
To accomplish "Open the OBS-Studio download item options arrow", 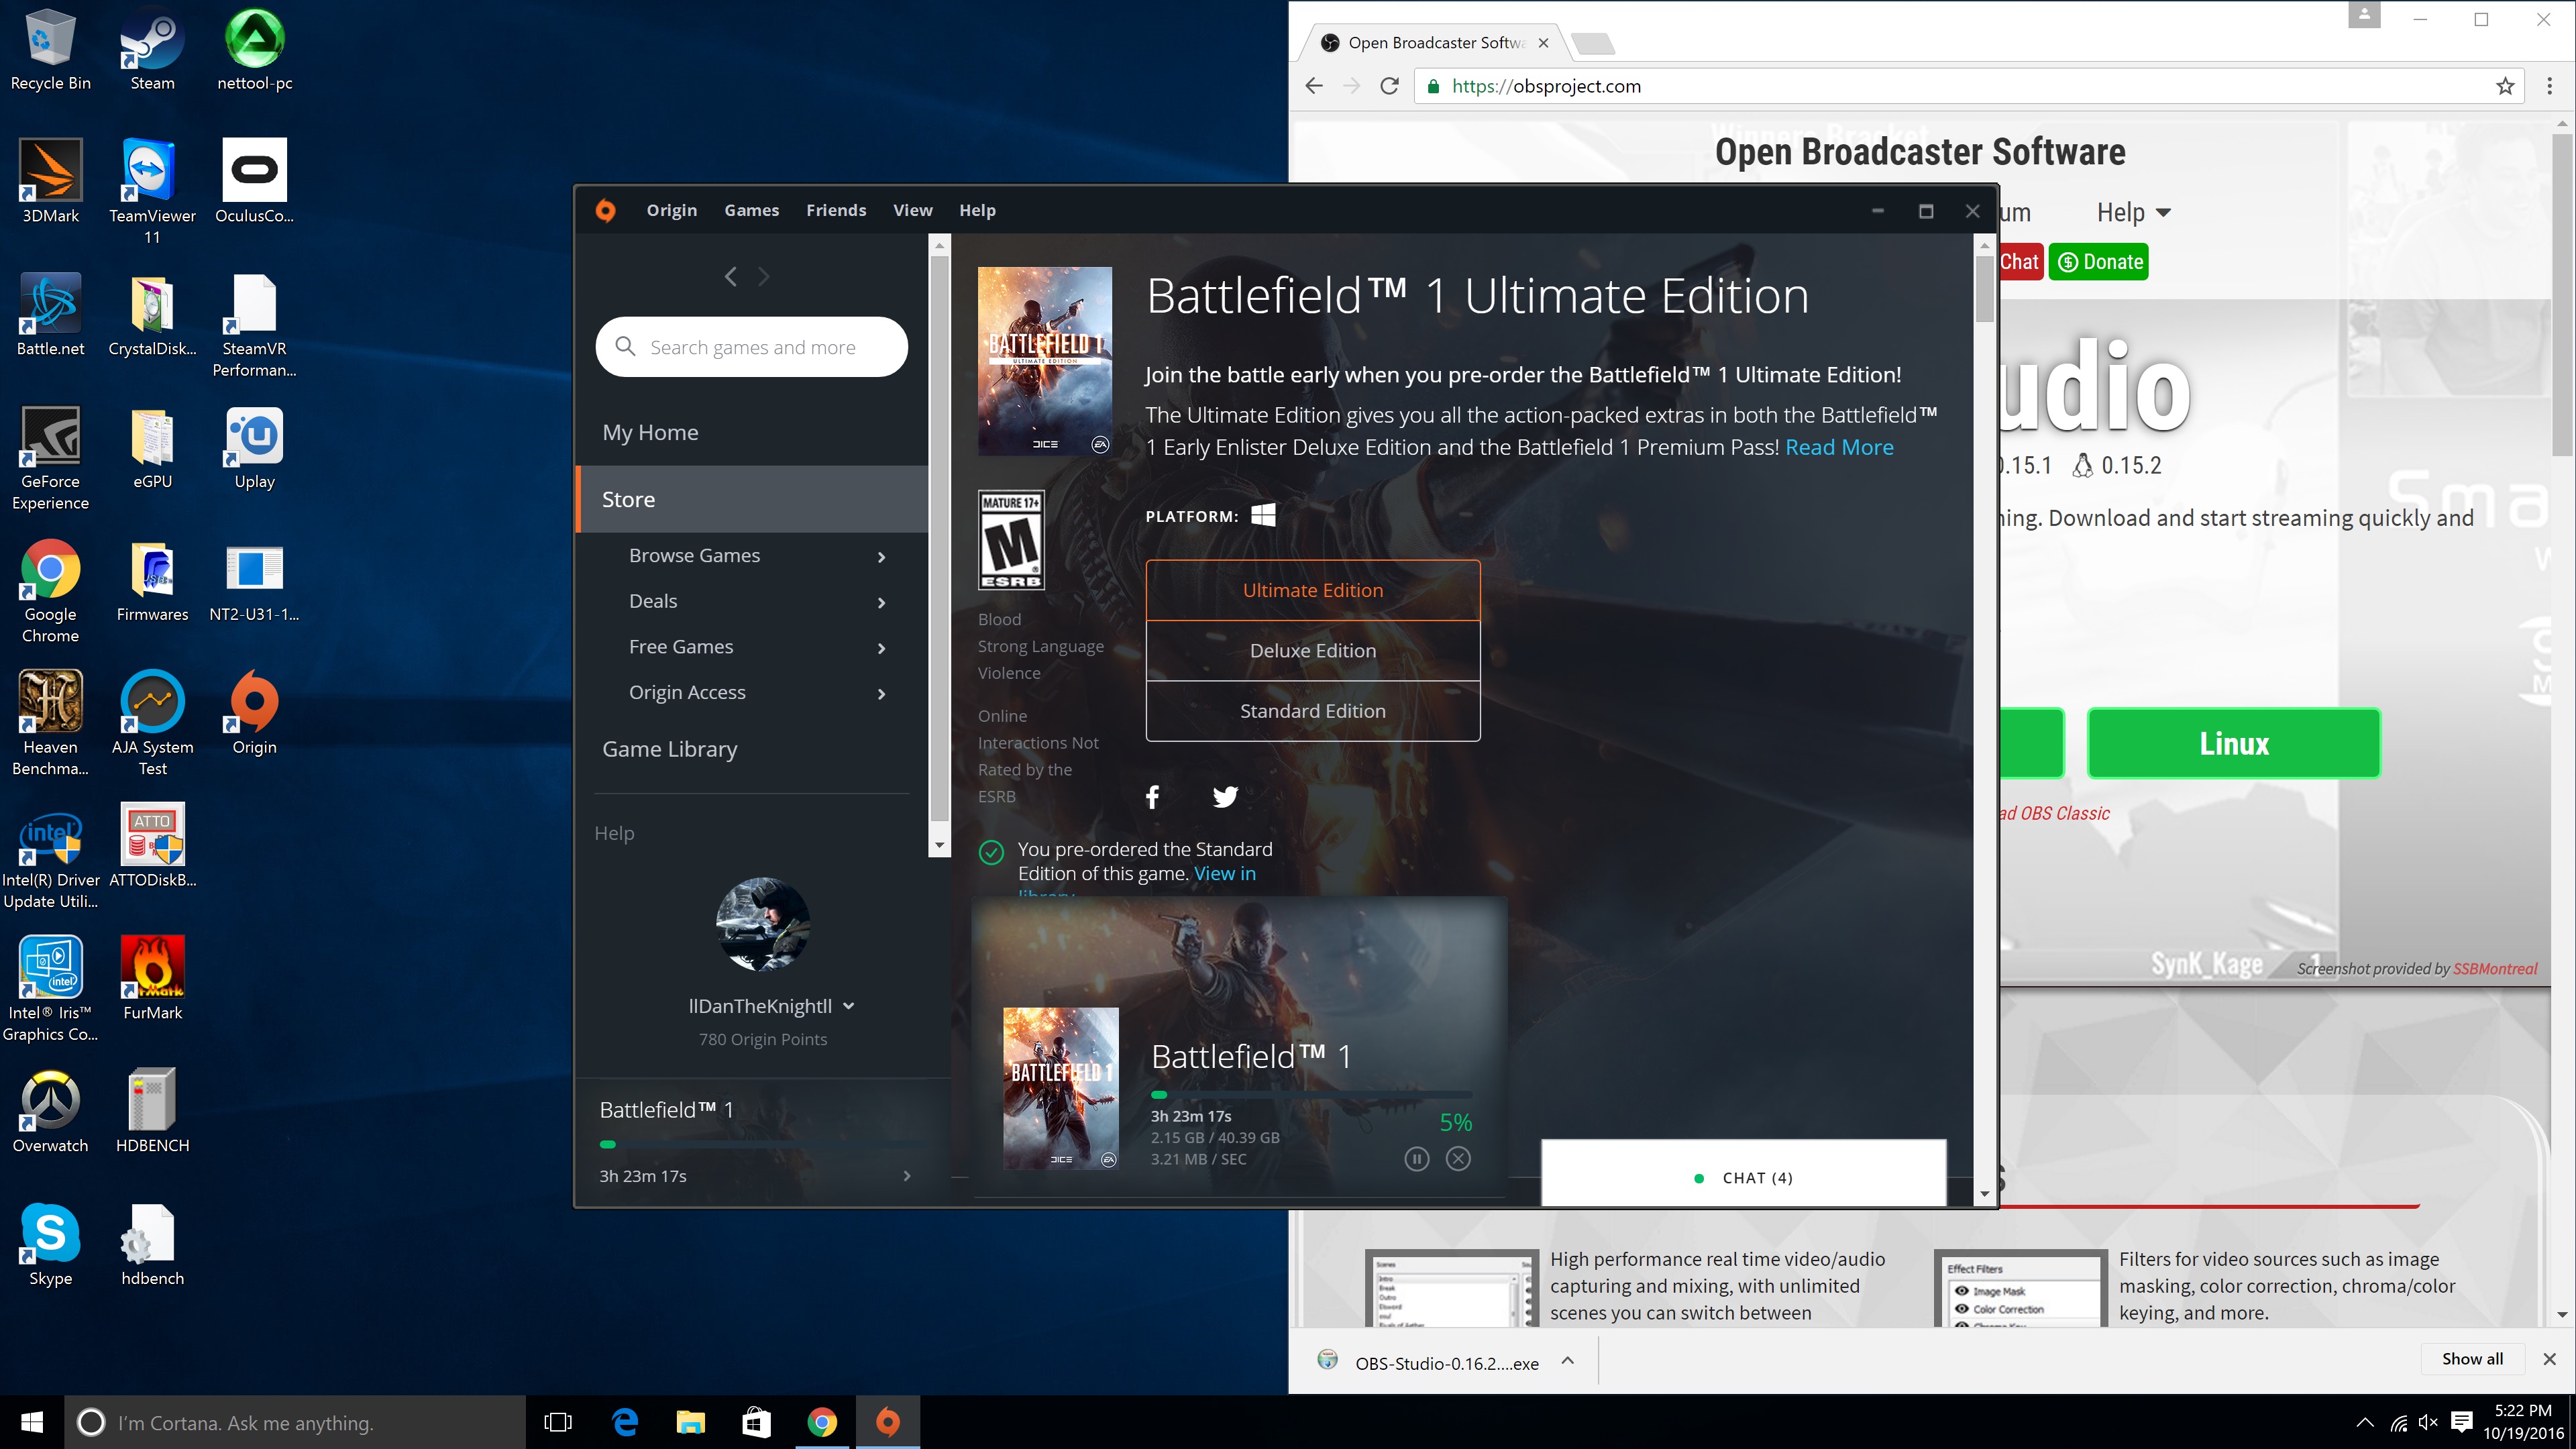I will tap(1568, 1360).
